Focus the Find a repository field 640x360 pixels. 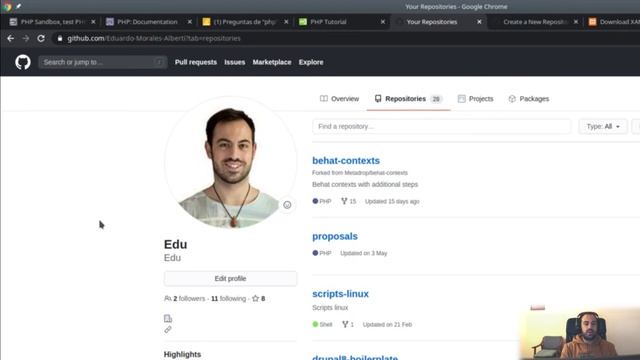point(442,127)
